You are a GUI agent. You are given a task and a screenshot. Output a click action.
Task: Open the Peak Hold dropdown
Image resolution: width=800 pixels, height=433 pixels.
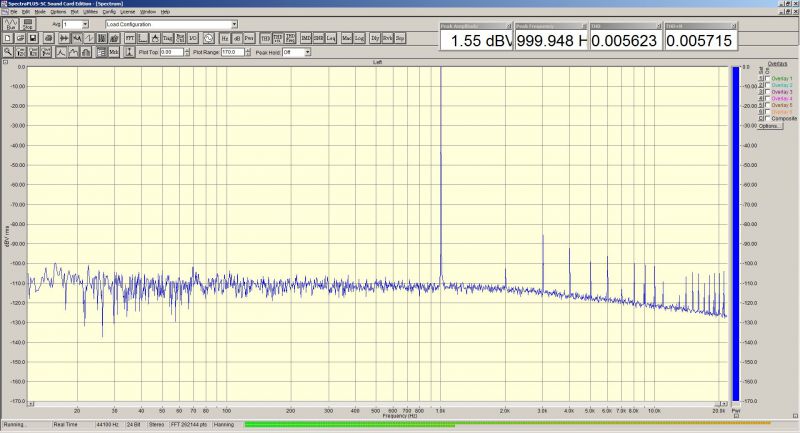point(308,52)
